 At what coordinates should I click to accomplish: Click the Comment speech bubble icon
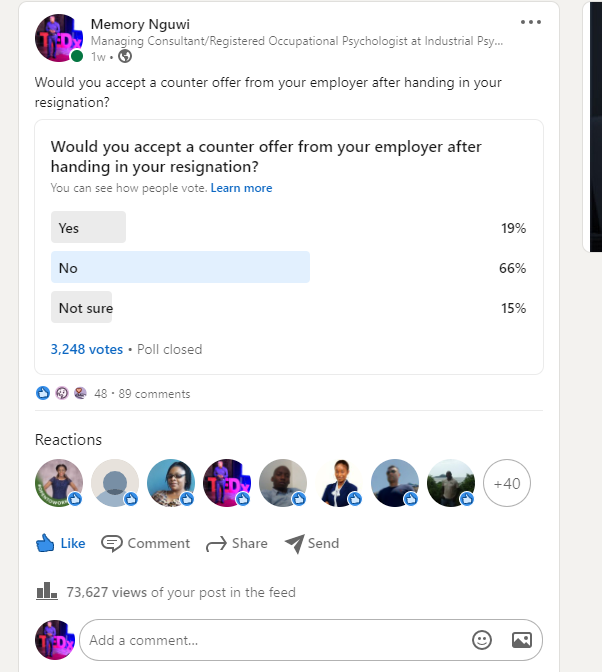click(111, 543)
